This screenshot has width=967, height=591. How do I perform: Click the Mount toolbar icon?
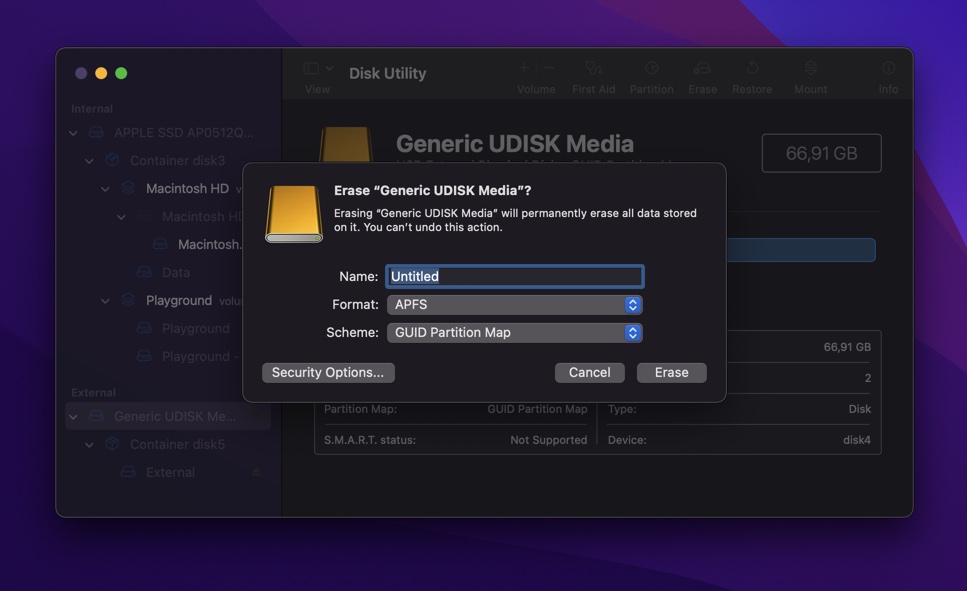[810, 68]
